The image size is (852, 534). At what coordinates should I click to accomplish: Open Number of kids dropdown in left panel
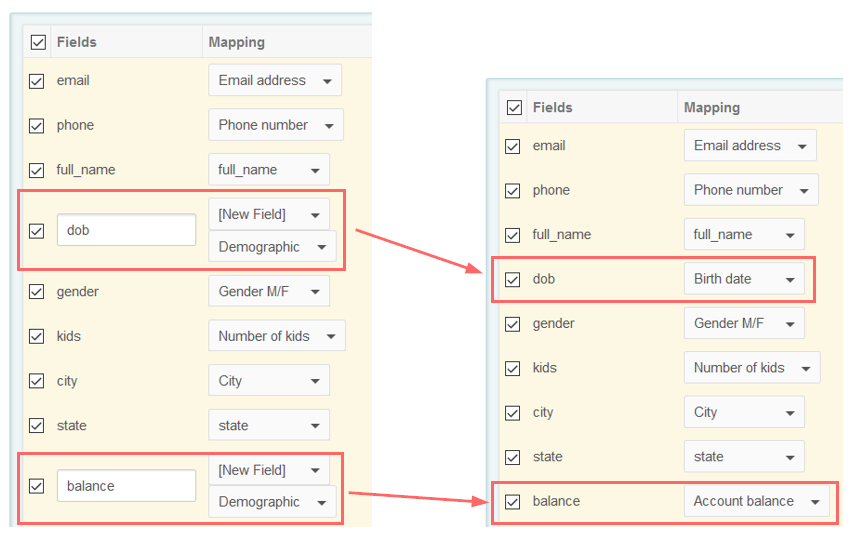point(277,336)
